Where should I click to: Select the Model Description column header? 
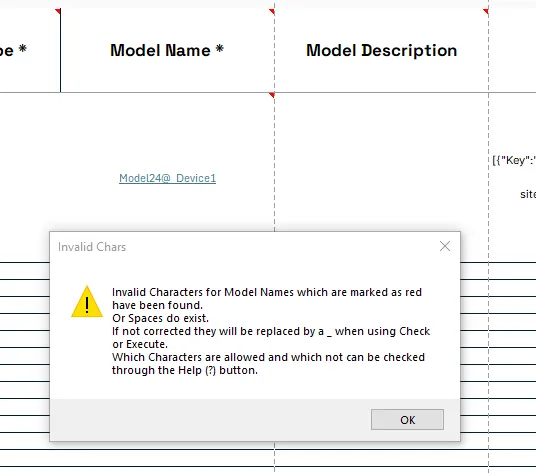(381, 50)
